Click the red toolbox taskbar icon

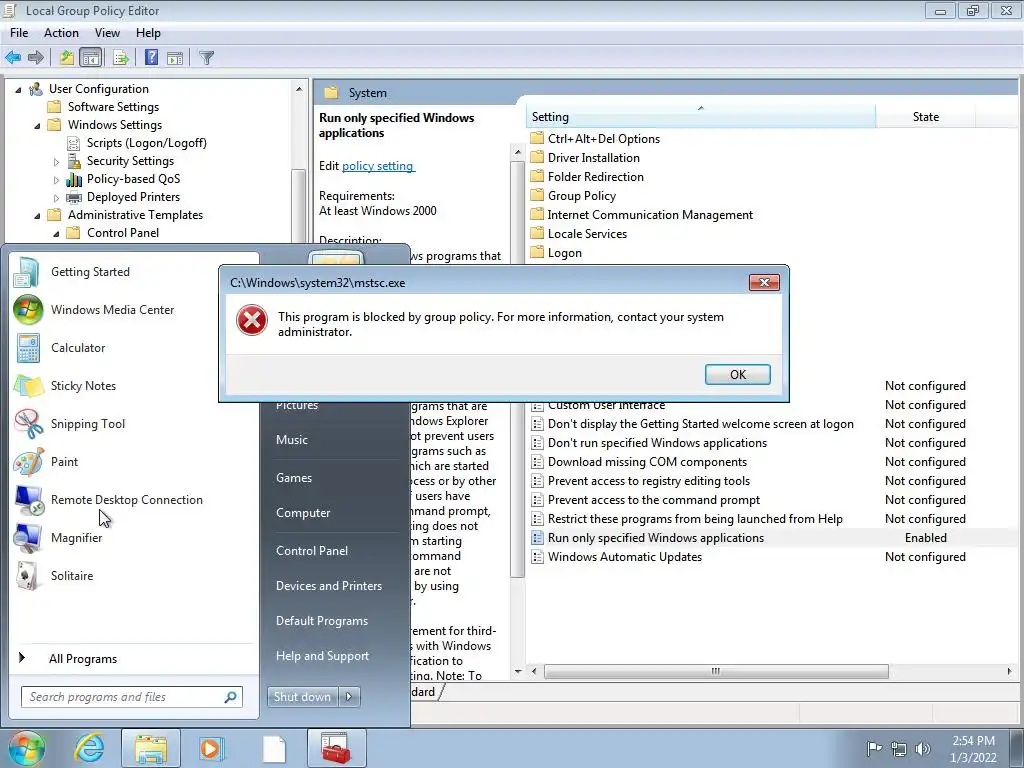click(336, 748)
